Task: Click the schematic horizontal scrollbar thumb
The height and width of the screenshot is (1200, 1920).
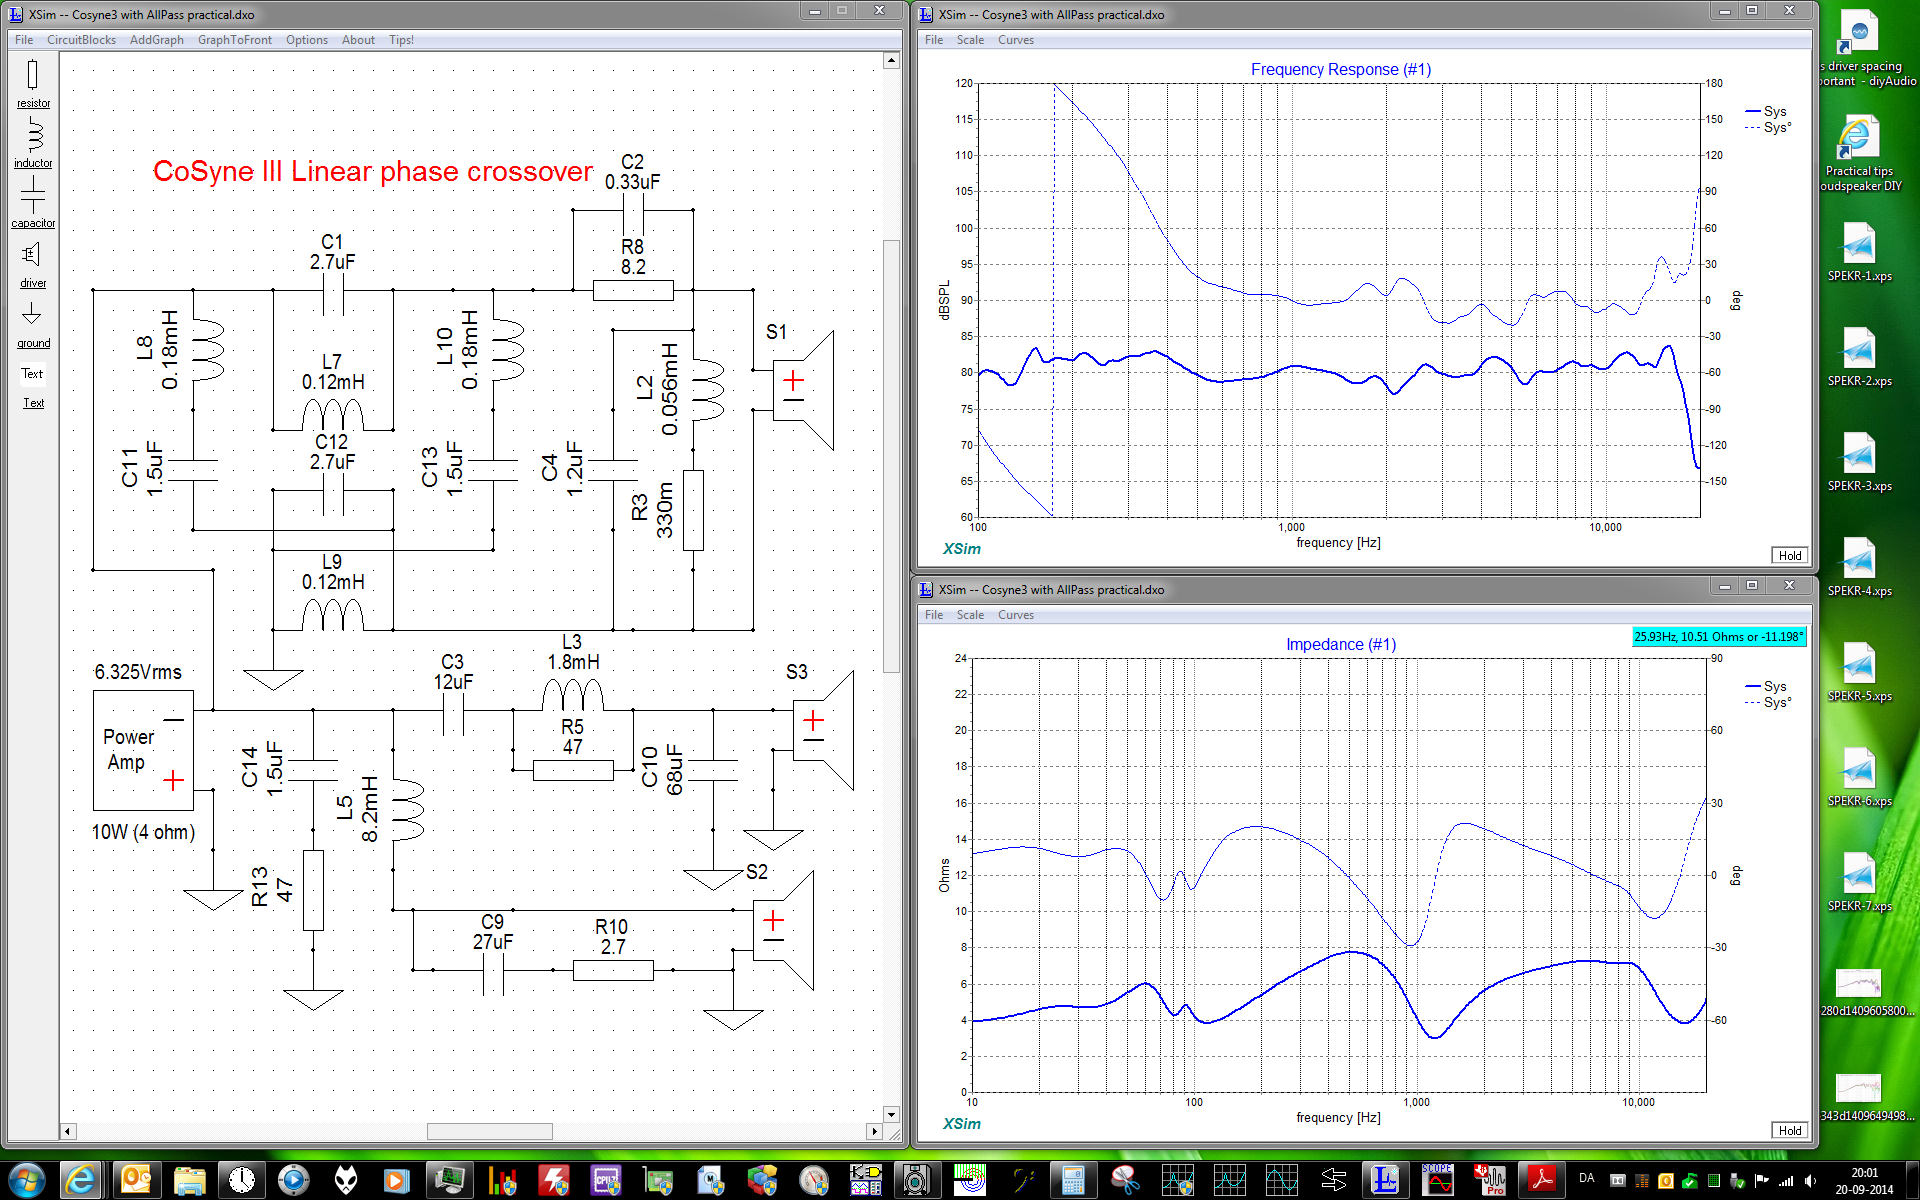Action: [490, 1132]
